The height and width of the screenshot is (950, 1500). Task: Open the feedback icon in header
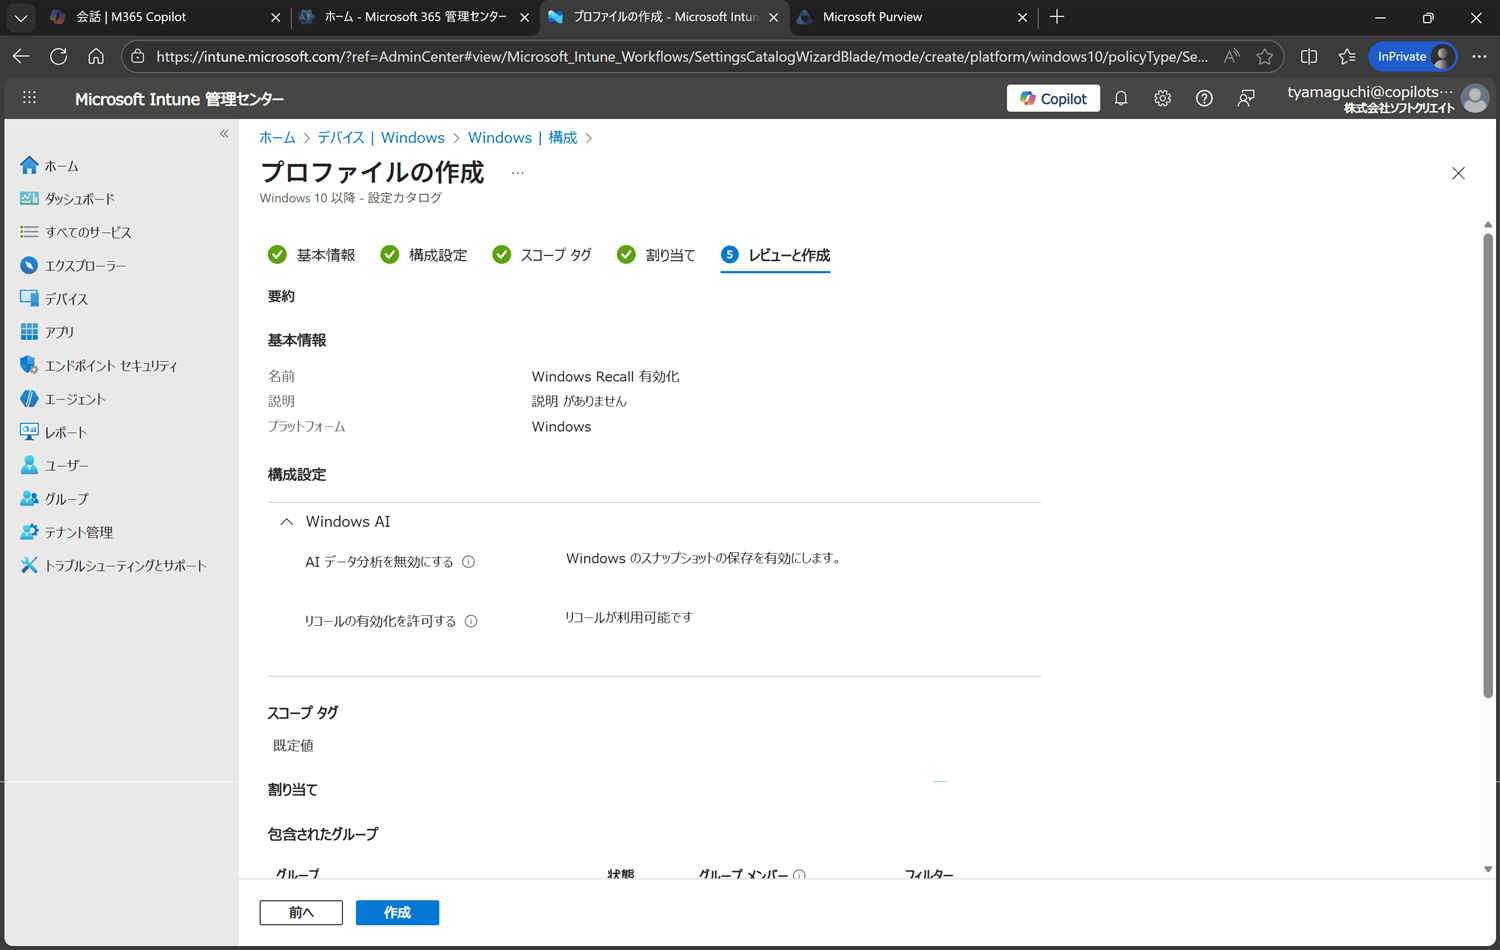(x=1246, y=98)
